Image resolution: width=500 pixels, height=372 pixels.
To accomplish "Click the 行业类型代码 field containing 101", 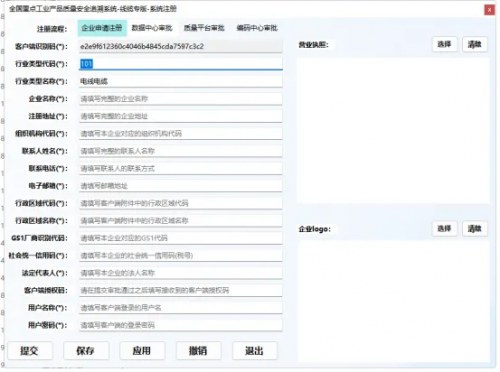I will [181, 64].
